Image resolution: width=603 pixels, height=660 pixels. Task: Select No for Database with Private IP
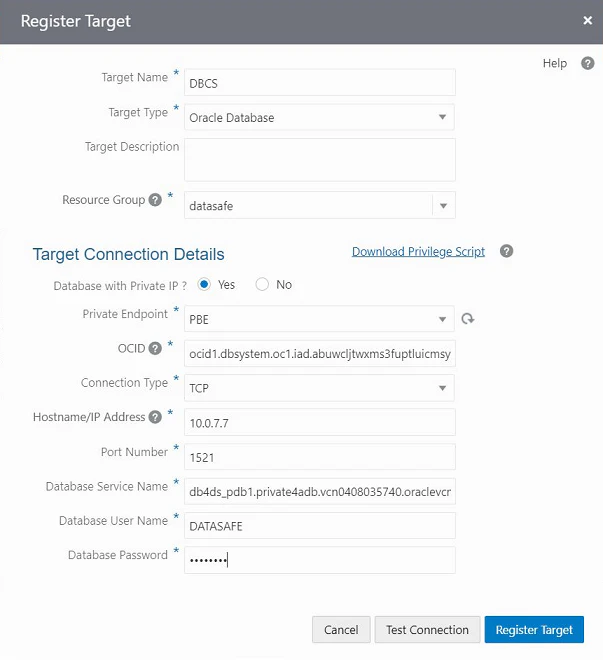coord(262,285)
